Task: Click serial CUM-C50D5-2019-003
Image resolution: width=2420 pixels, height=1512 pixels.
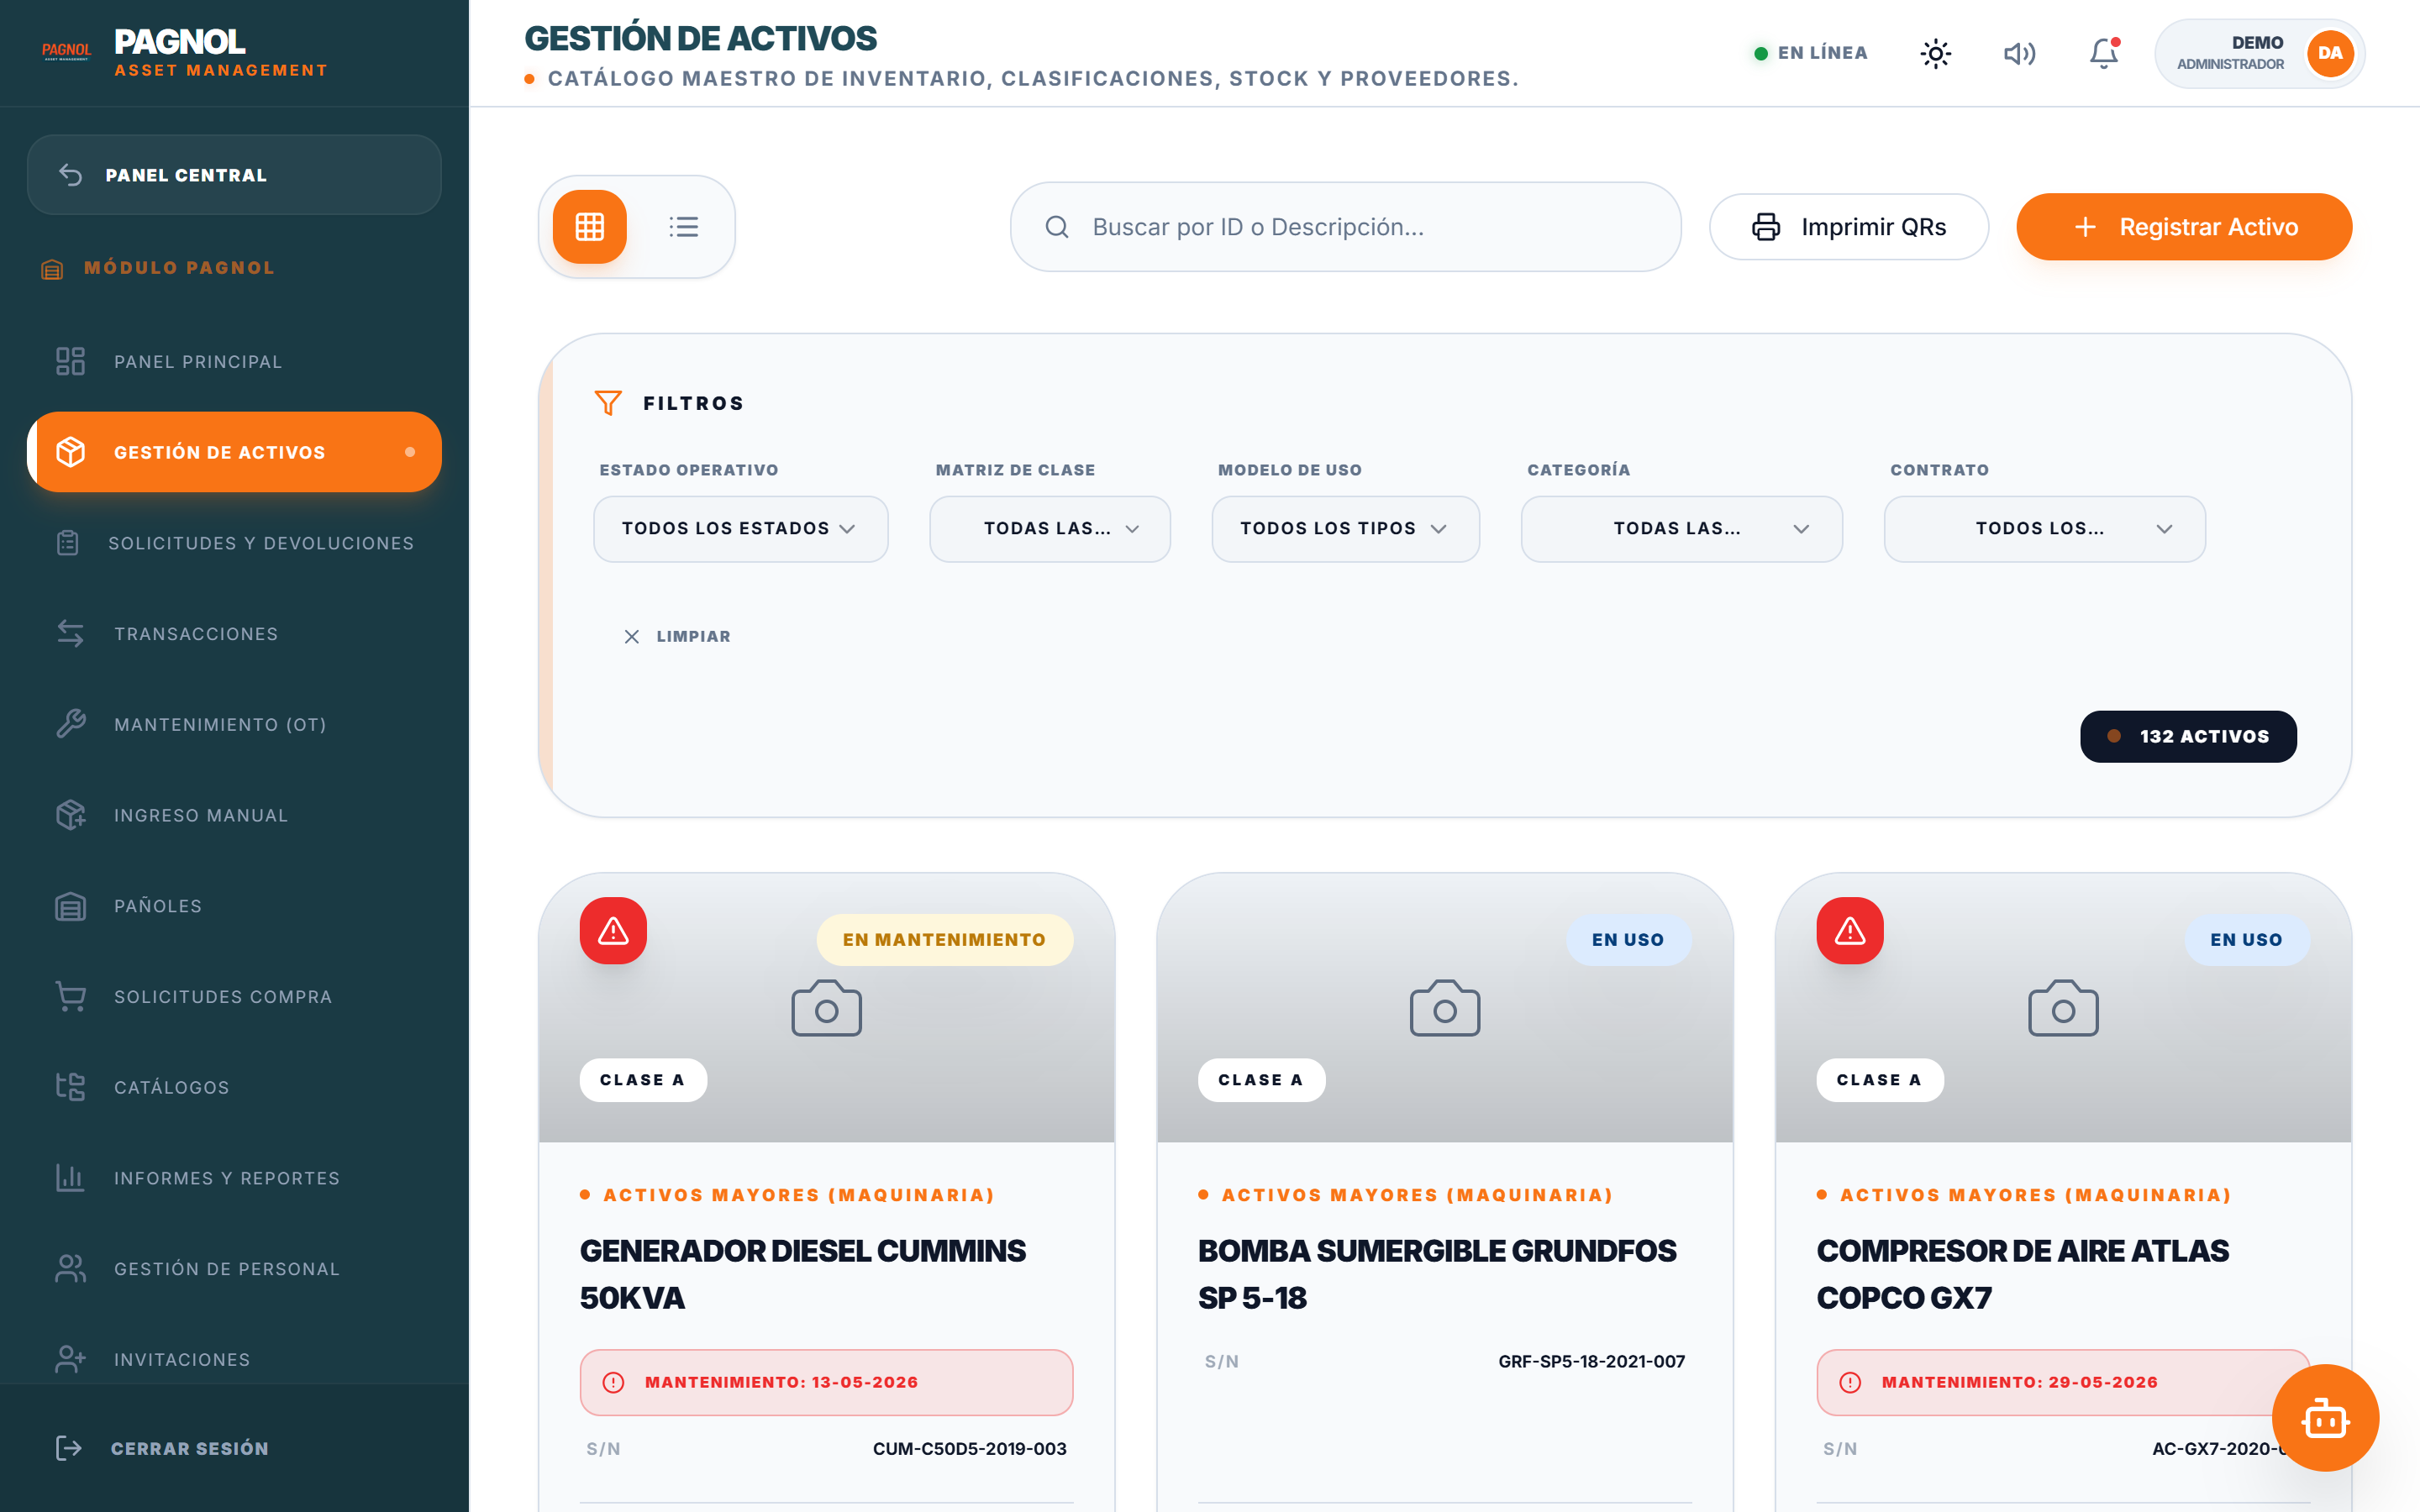Action: tap(969, 1449)
